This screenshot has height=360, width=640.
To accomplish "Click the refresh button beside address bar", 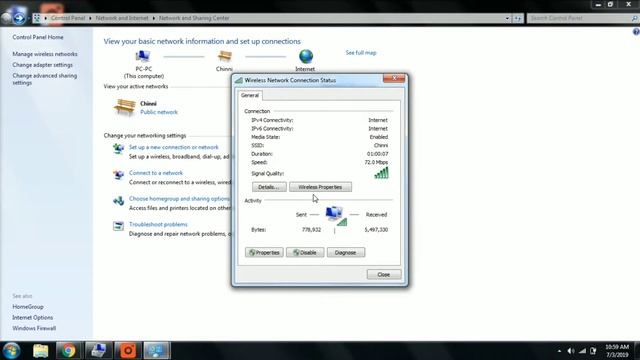I will [x=518, y=18].
